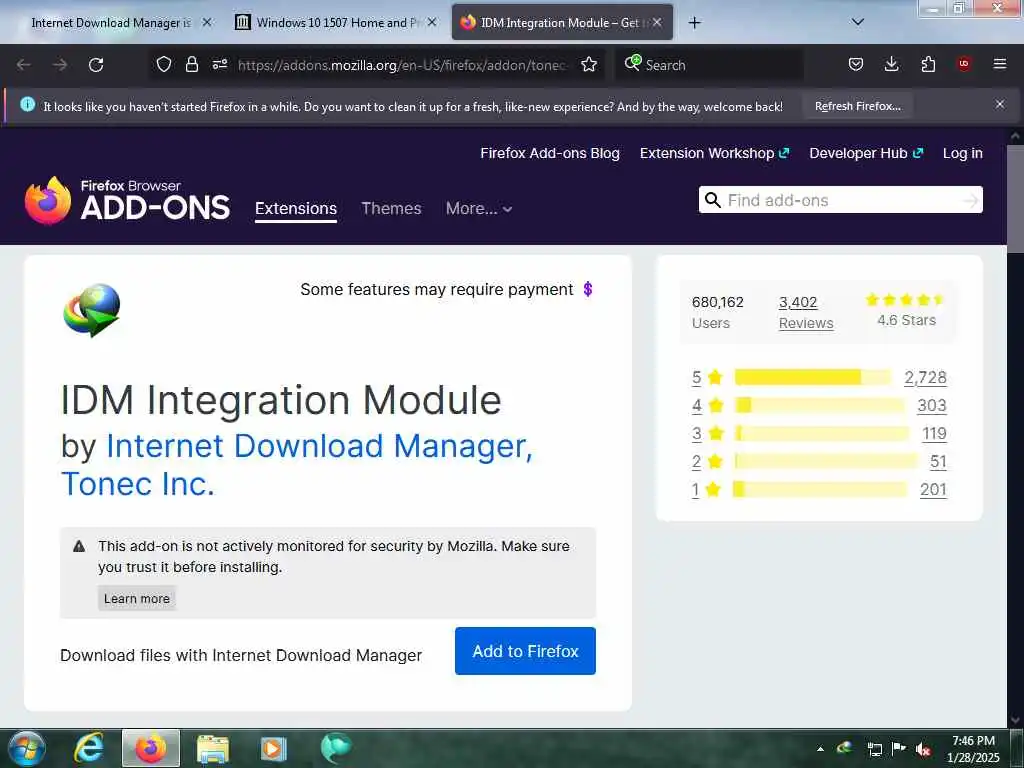Screen dimensions: 1024x768
Task: Launch Internet Explorer from taskbar
Action: 89,748
